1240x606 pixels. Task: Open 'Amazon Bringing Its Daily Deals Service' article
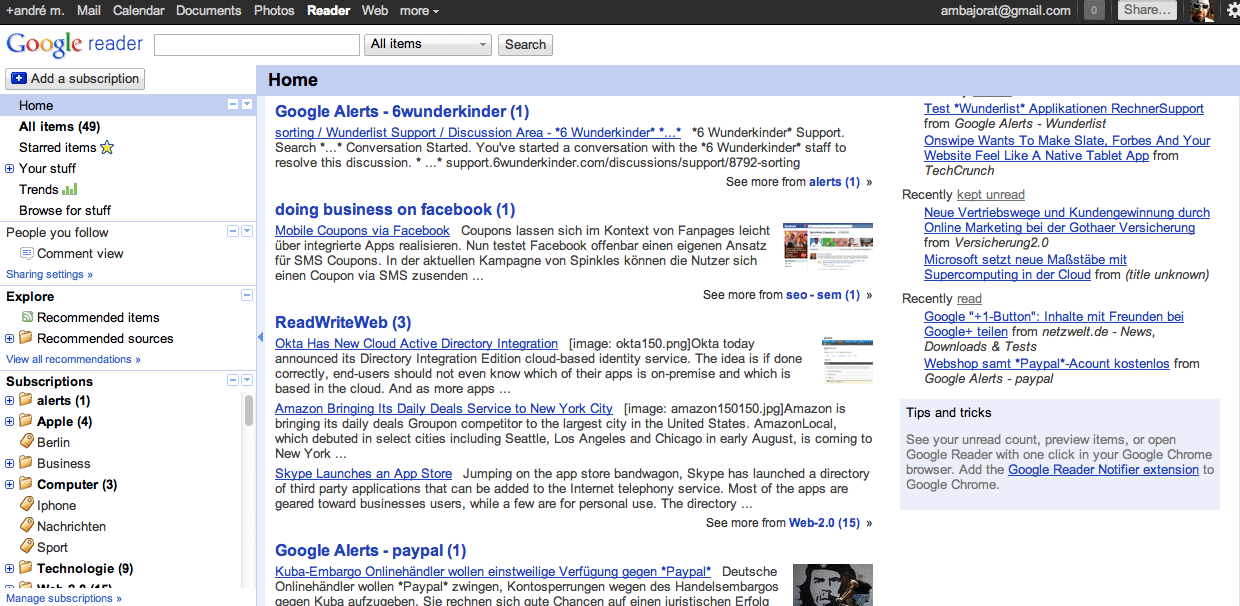pyautogui.click(x=444, y=408)
